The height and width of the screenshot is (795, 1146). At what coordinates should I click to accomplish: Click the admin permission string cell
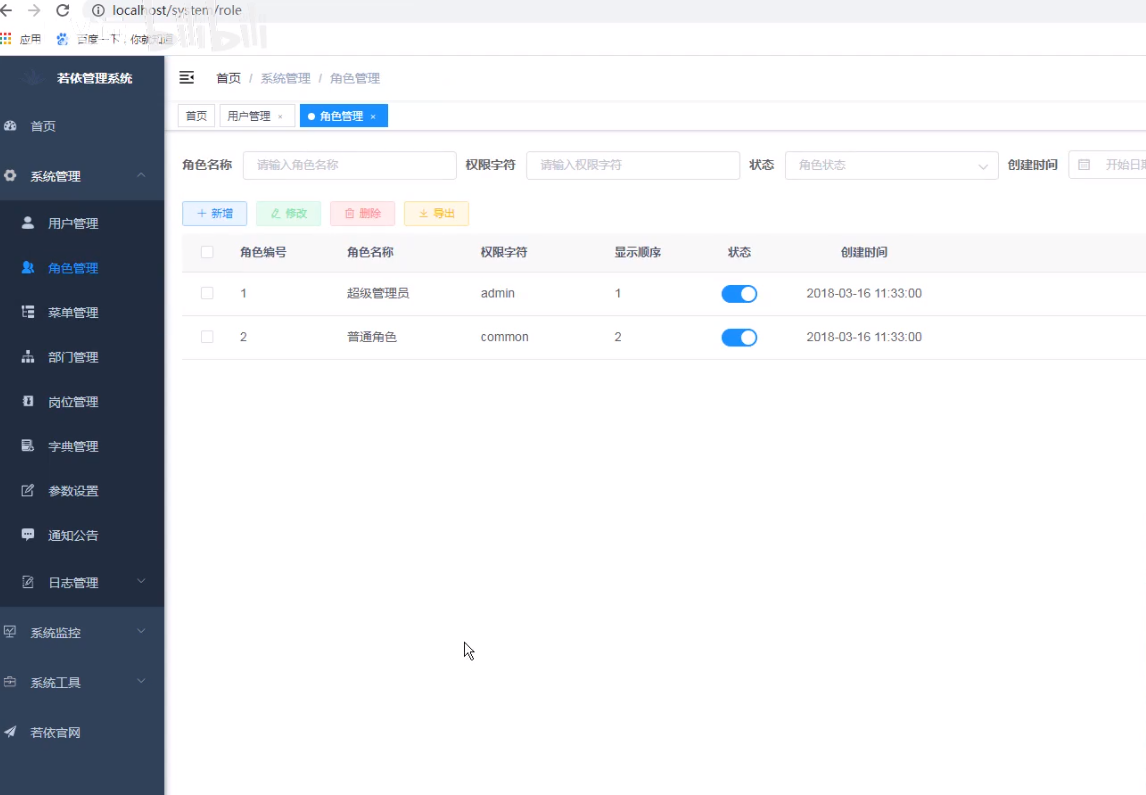coord(498,293)
